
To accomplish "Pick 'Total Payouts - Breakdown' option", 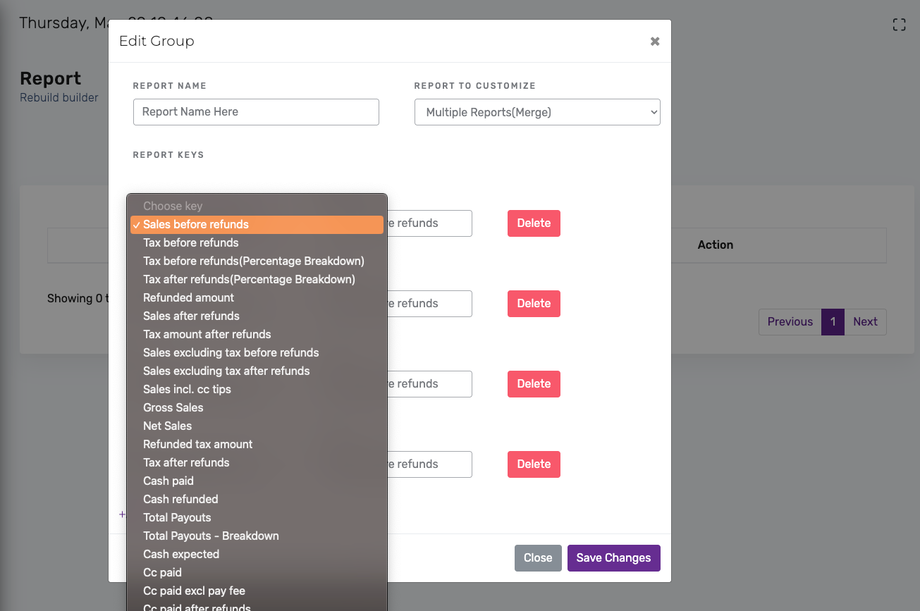I will [x=211, y=536].
